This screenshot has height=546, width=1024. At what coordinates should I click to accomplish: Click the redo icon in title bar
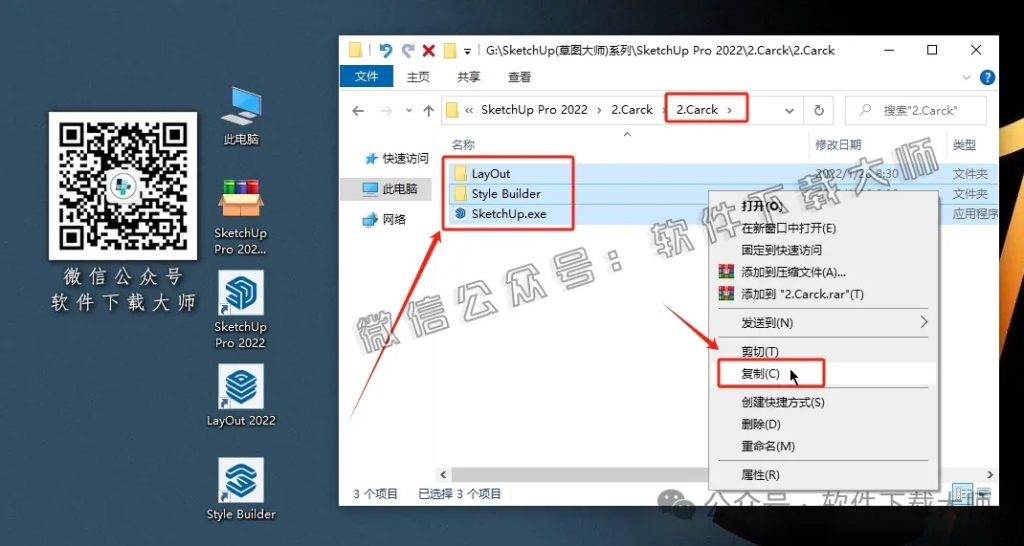(x=408, y=50)
